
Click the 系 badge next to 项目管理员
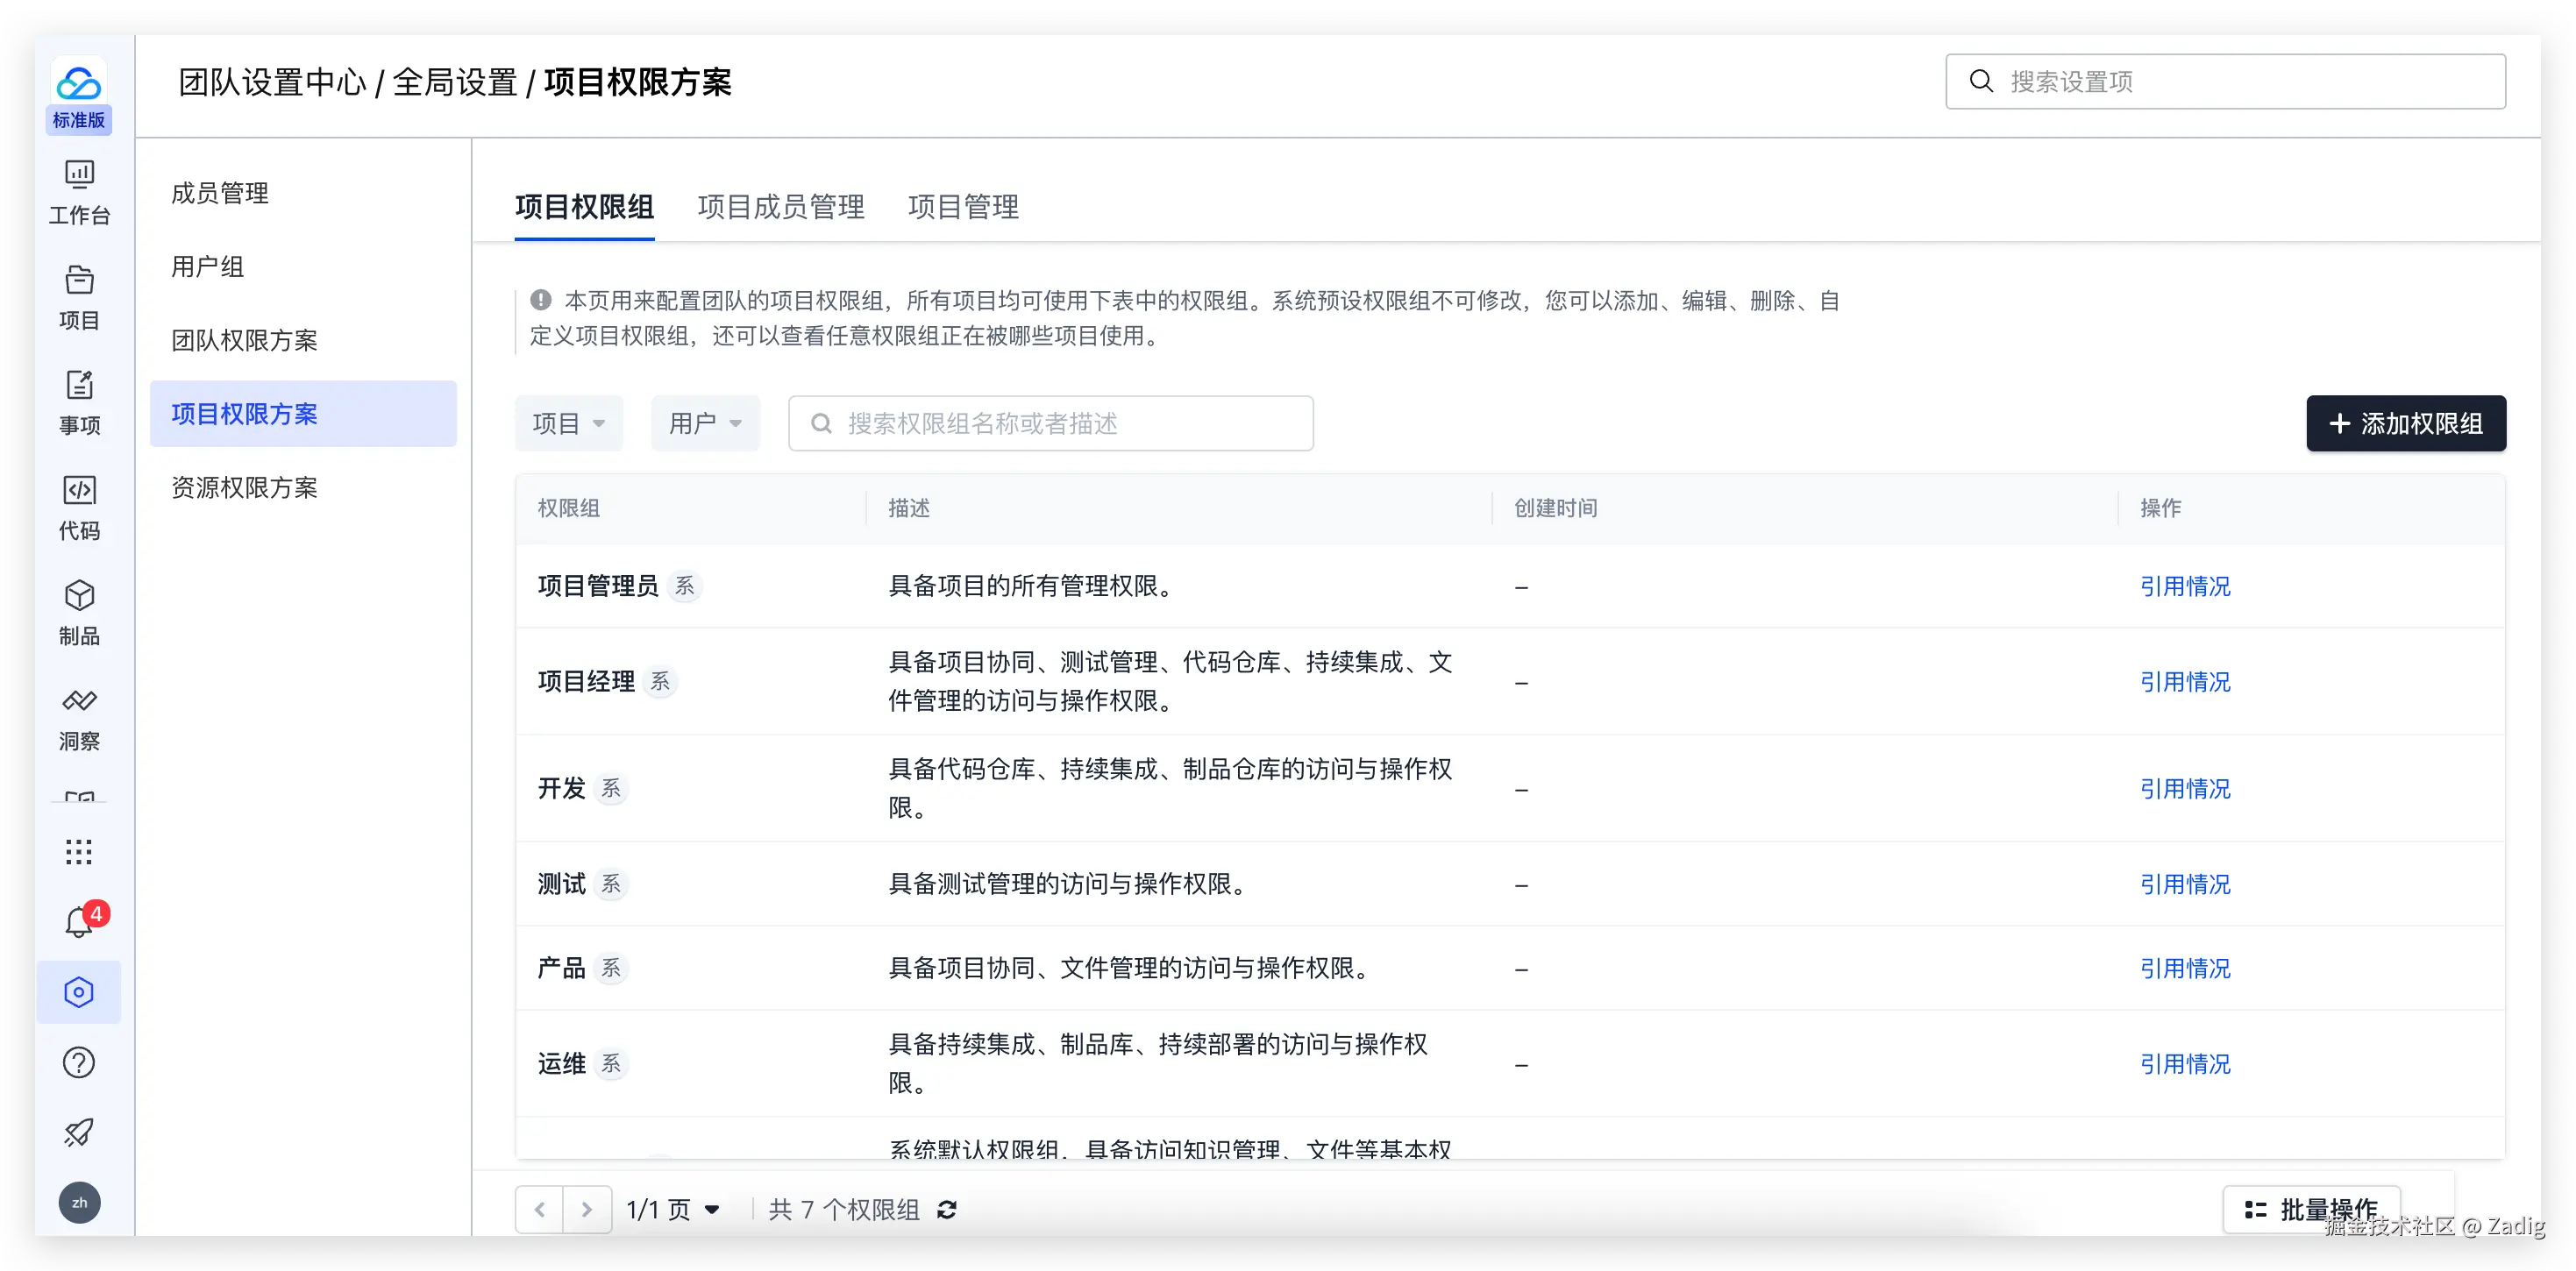point(685,586)
